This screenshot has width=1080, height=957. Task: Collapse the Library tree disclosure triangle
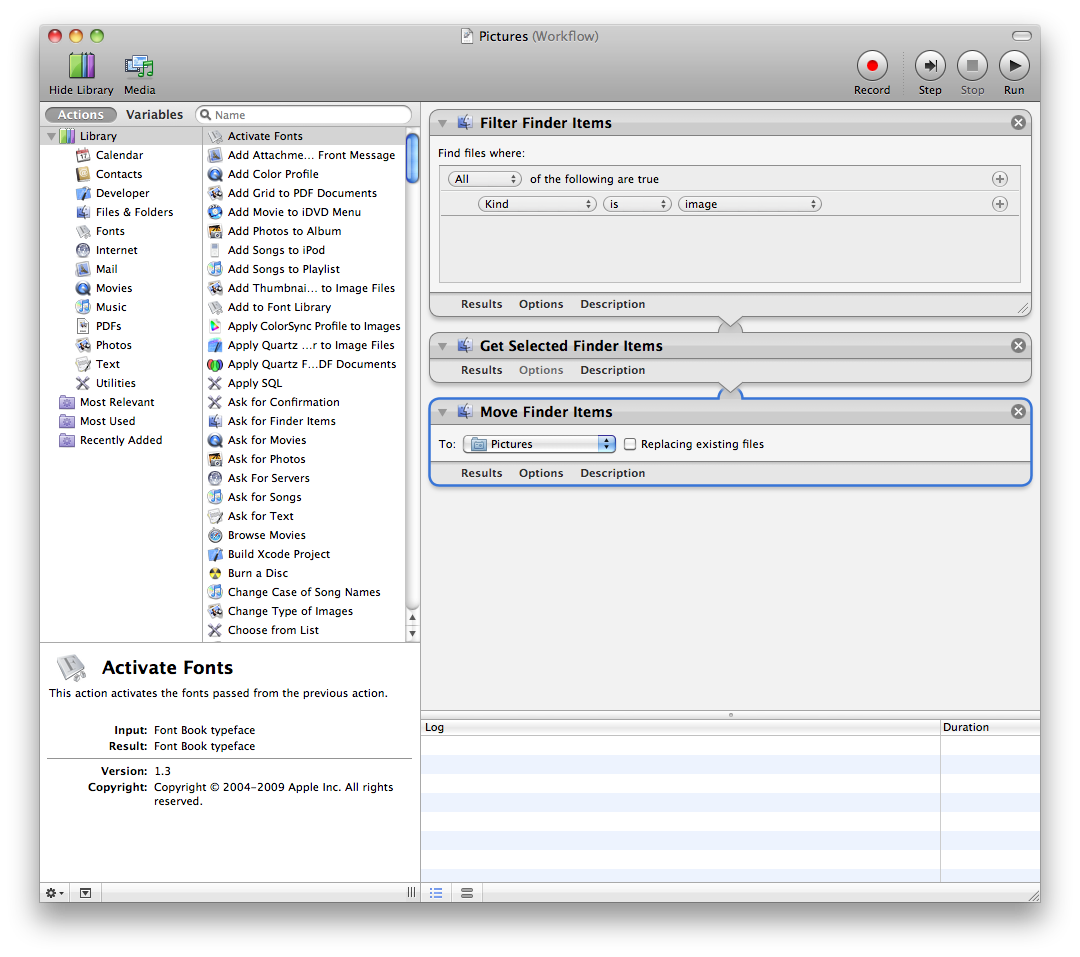[x=51, y=136]
